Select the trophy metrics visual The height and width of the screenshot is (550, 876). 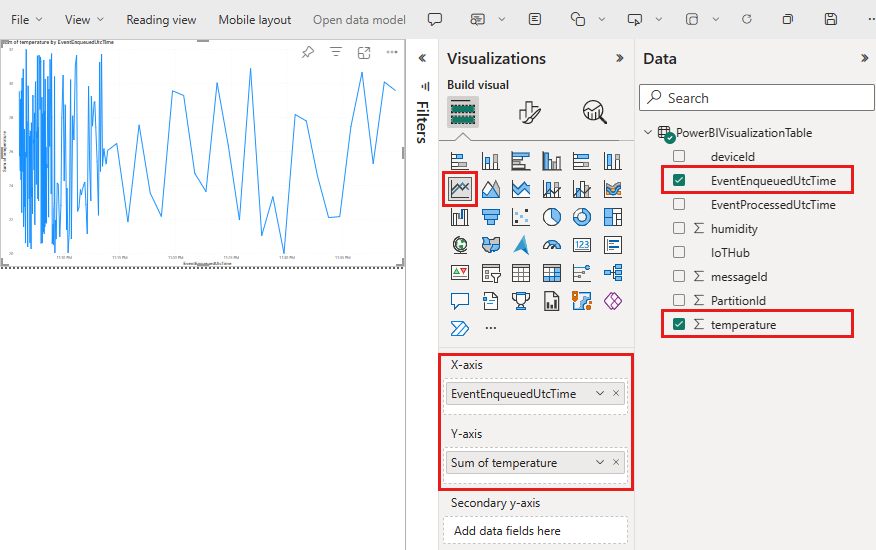click(x=521, y=301)
